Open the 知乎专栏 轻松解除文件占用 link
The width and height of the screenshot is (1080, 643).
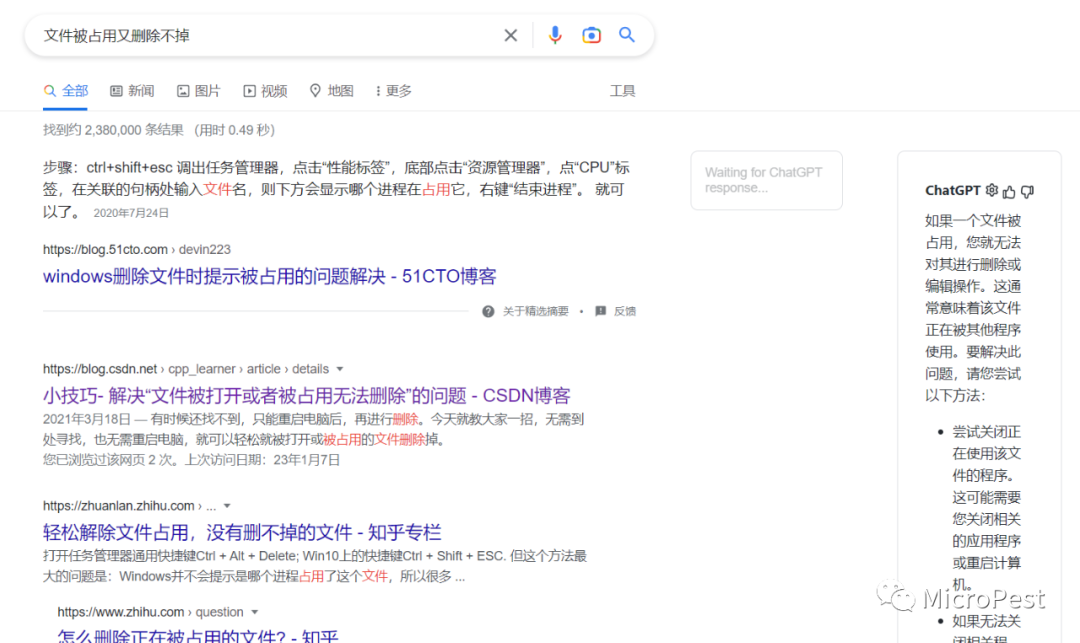point(242,532)
